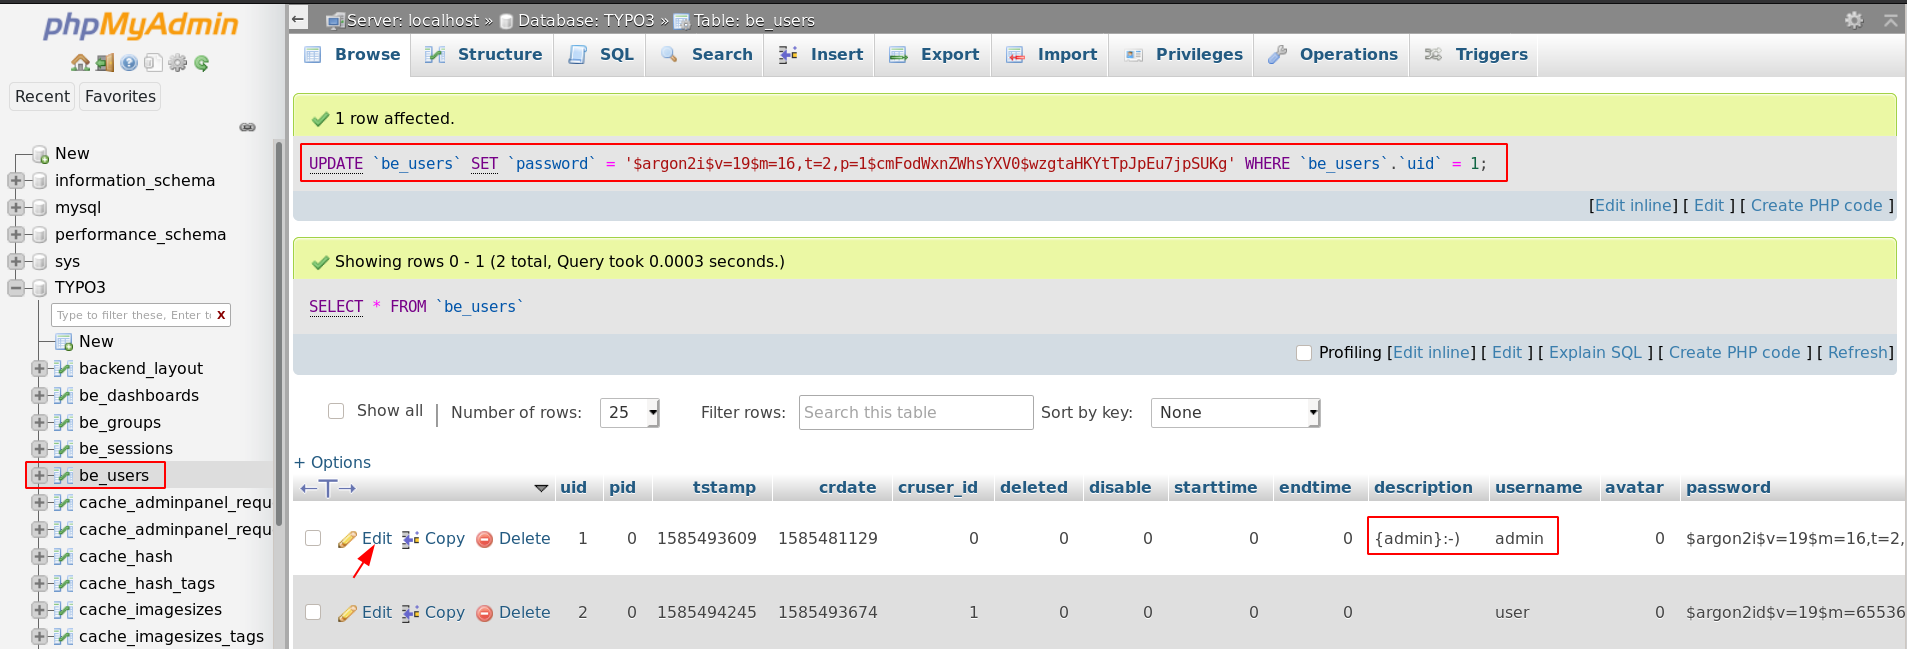Sort by the username column header

(x=1538, y=488)
